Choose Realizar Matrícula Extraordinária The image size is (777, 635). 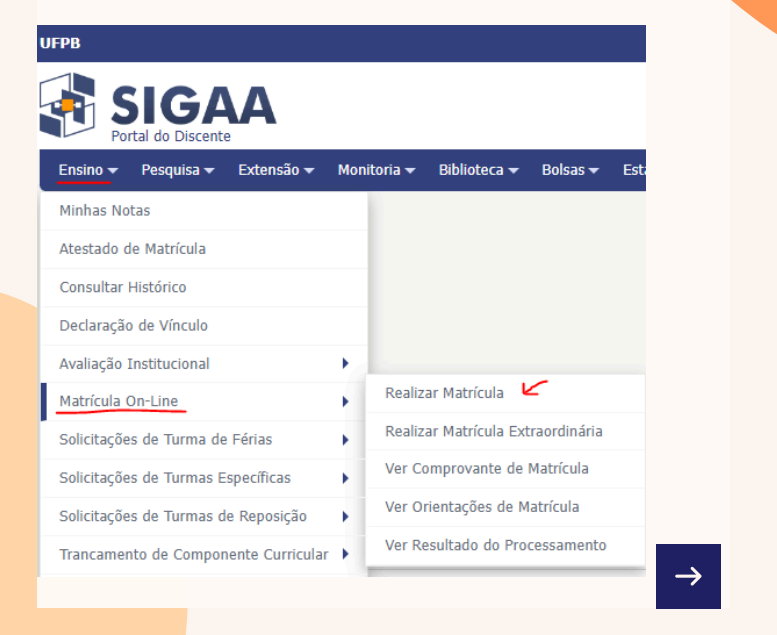[x=505, y=431]
